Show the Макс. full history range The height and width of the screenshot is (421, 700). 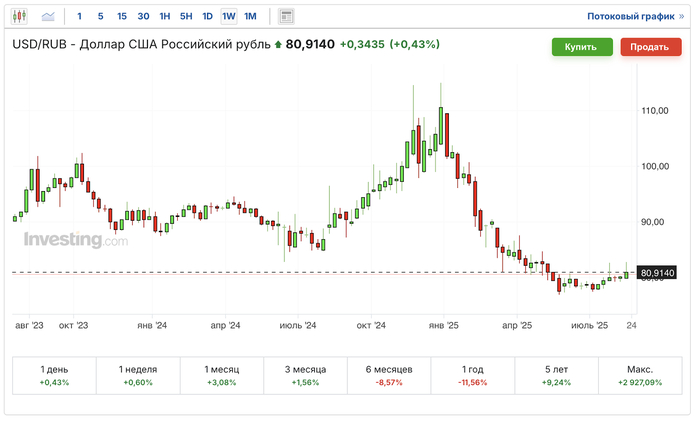coord(638,376)
